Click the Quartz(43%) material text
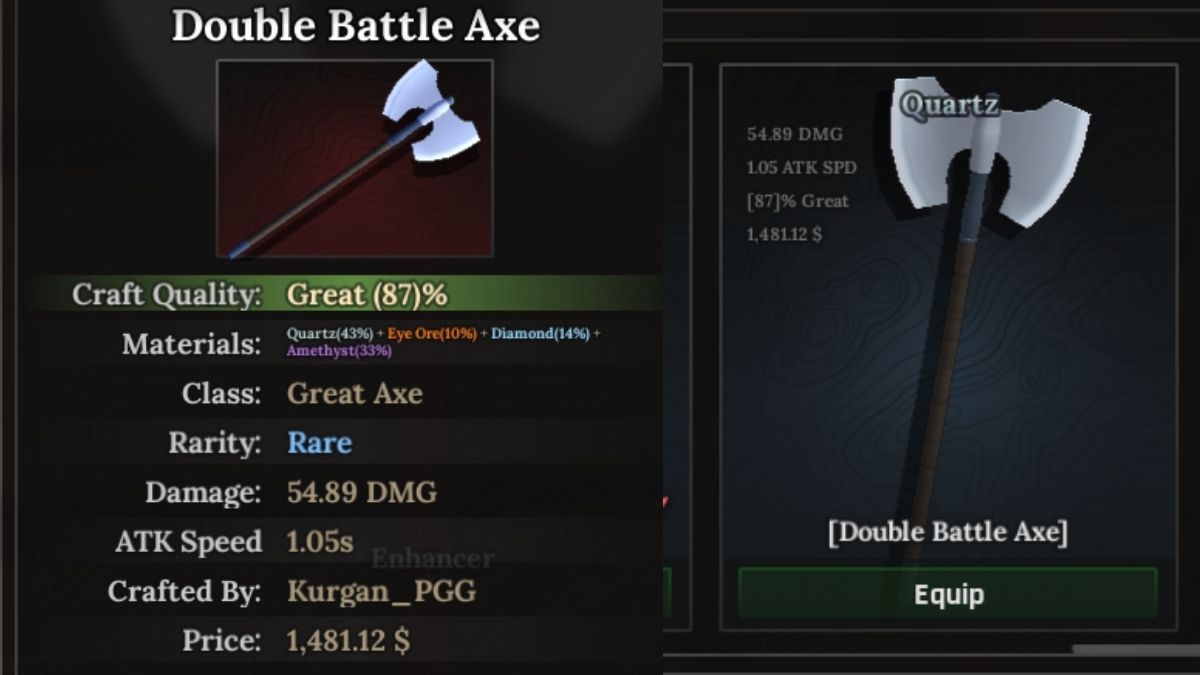 (330, 333)
